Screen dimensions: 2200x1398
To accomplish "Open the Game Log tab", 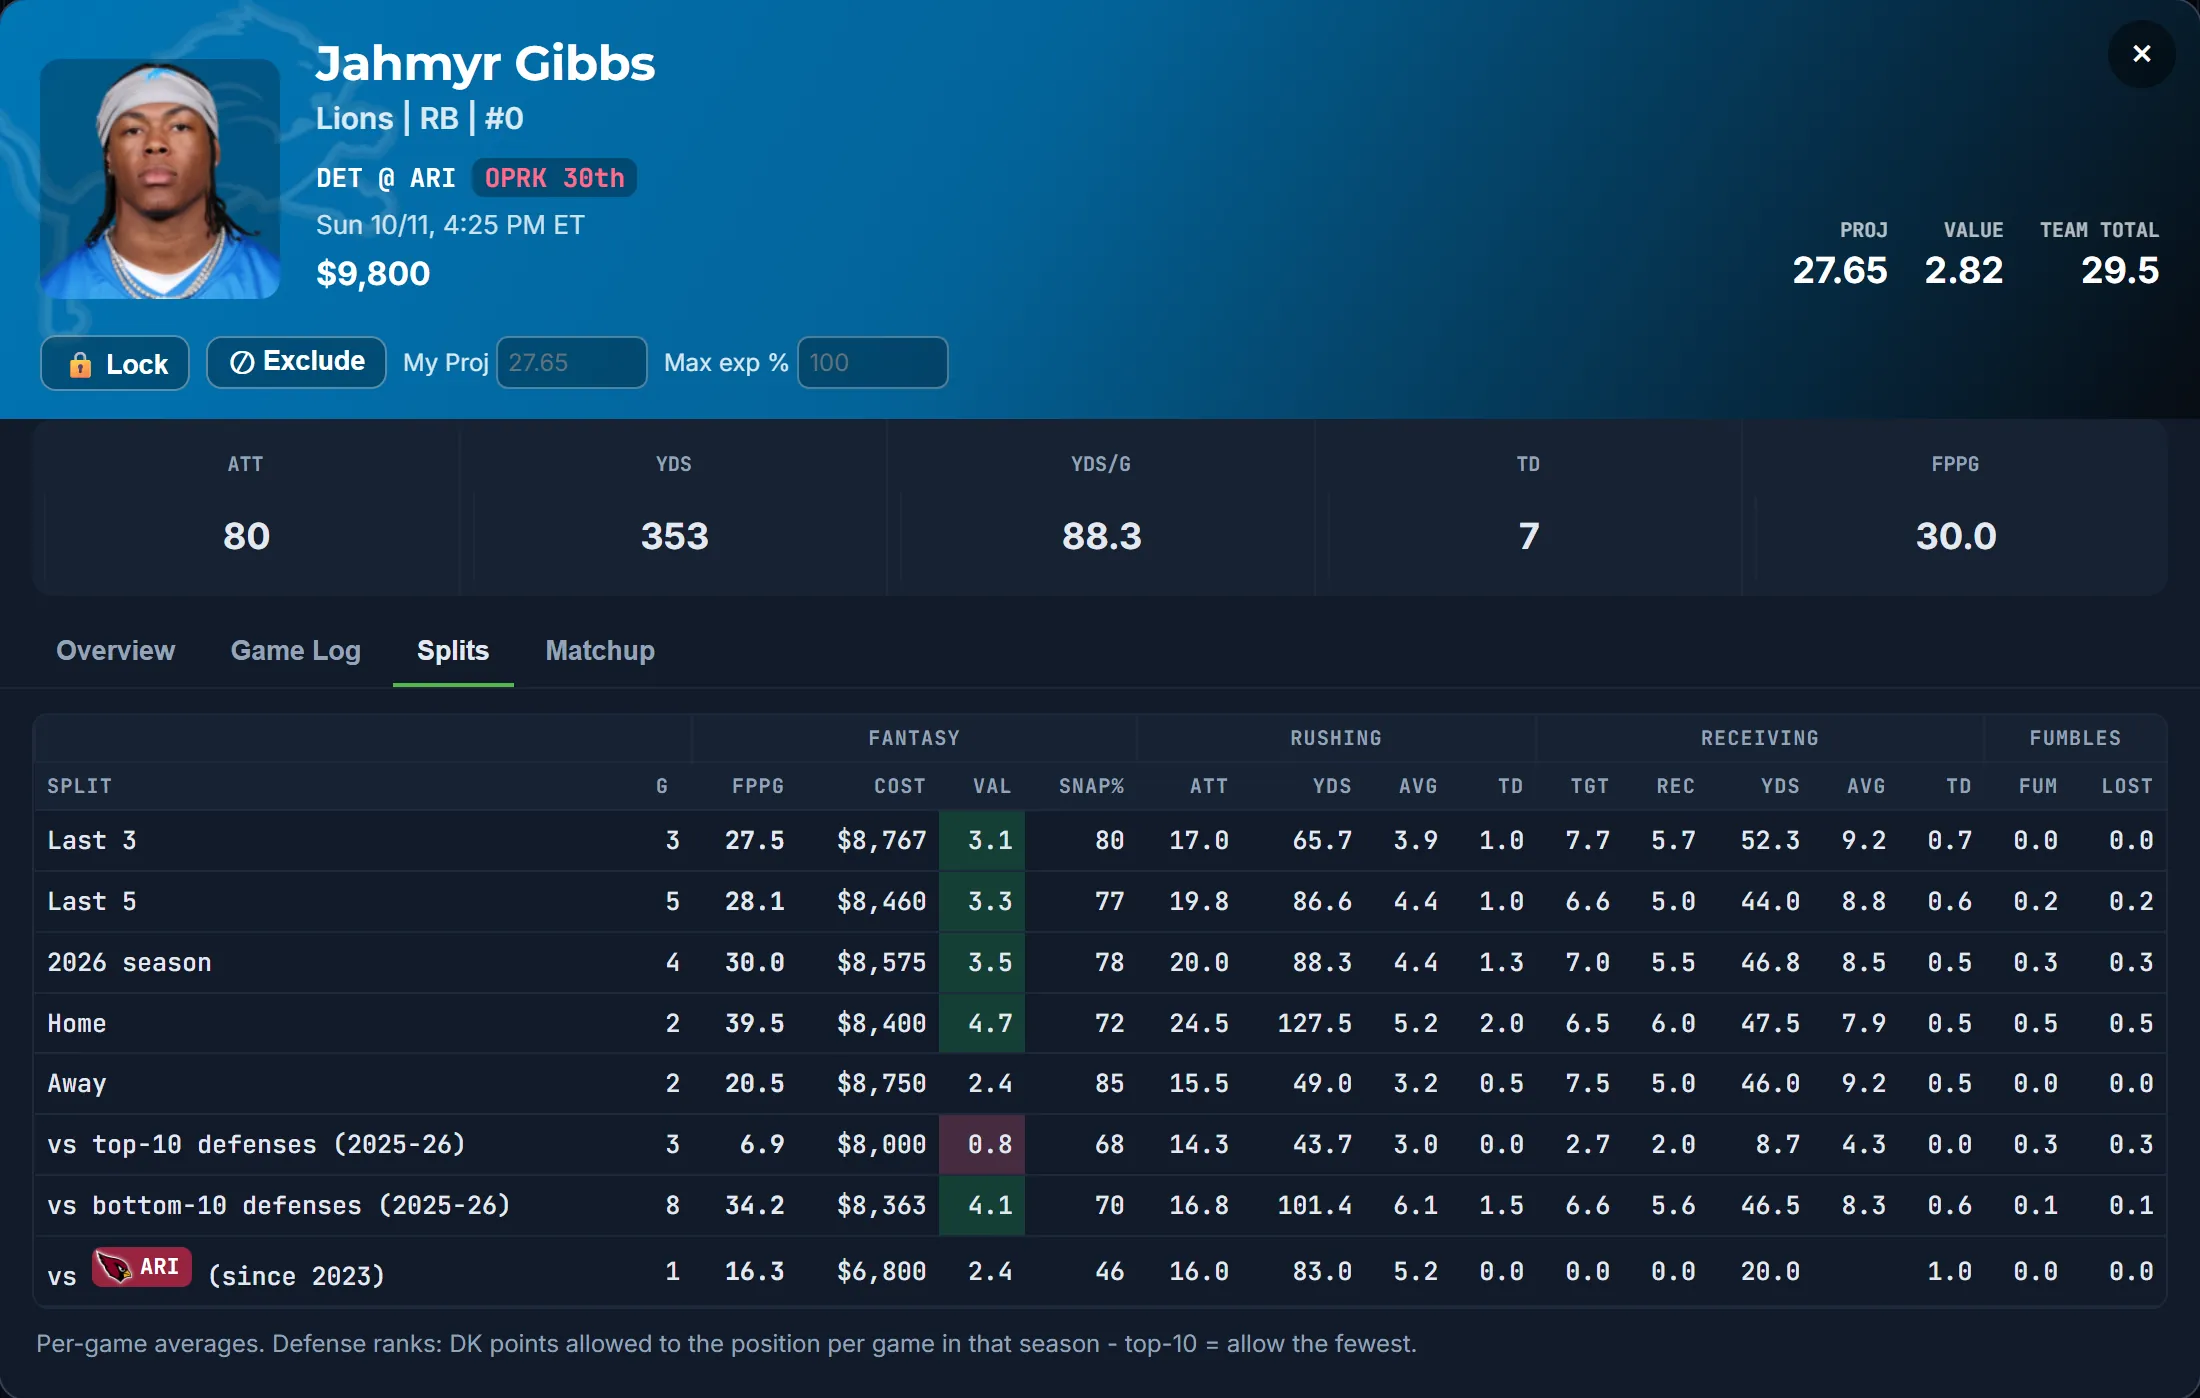I will [x=295, y=651].
